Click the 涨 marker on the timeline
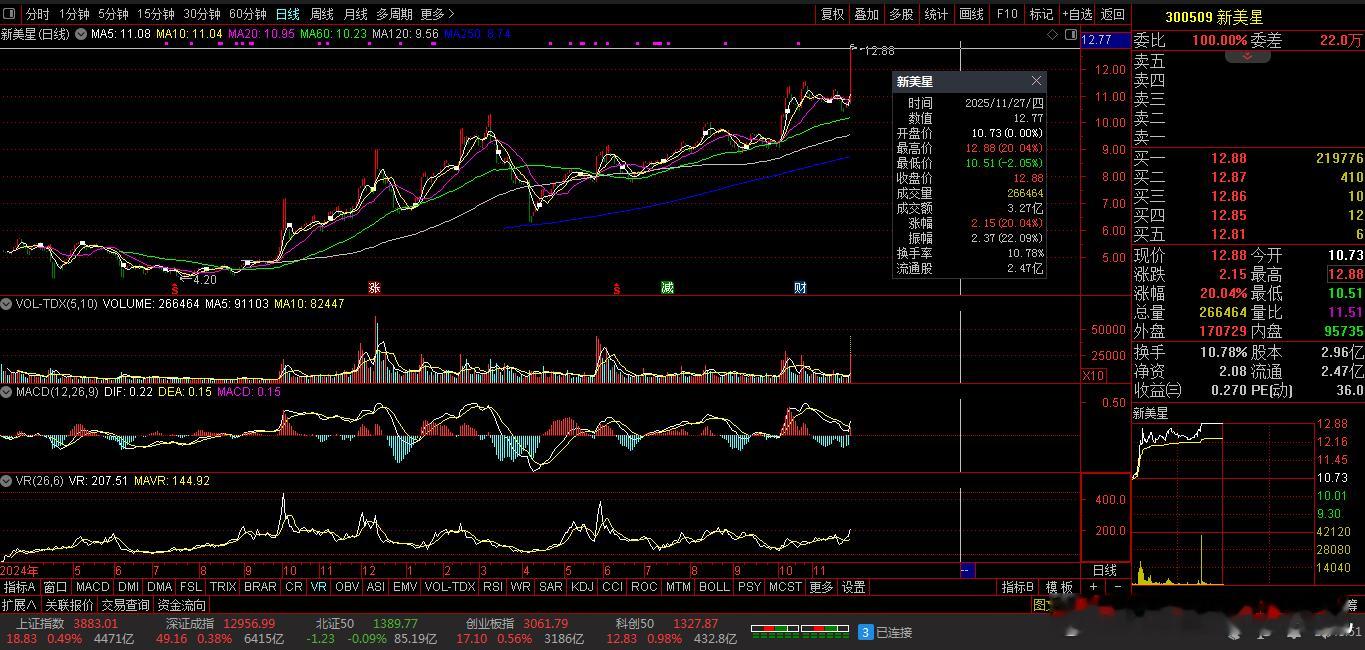 375,288
